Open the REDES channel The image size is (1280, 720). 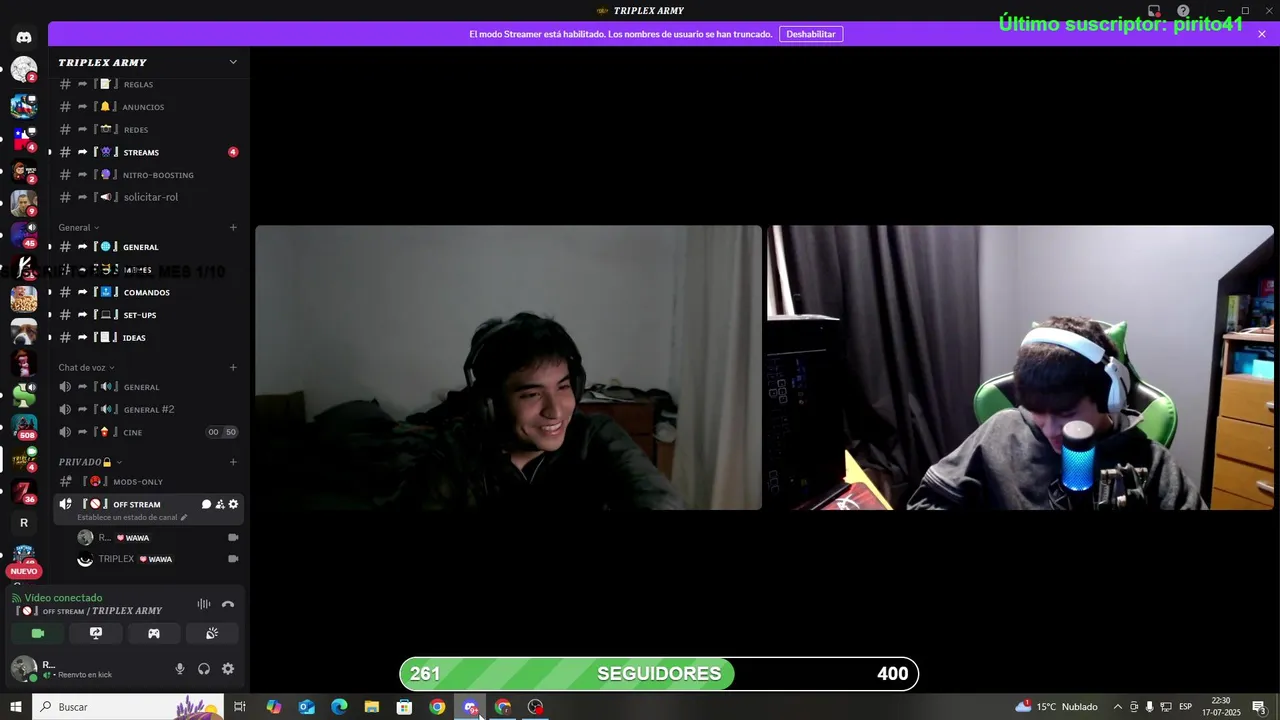(x=148, y=130)
